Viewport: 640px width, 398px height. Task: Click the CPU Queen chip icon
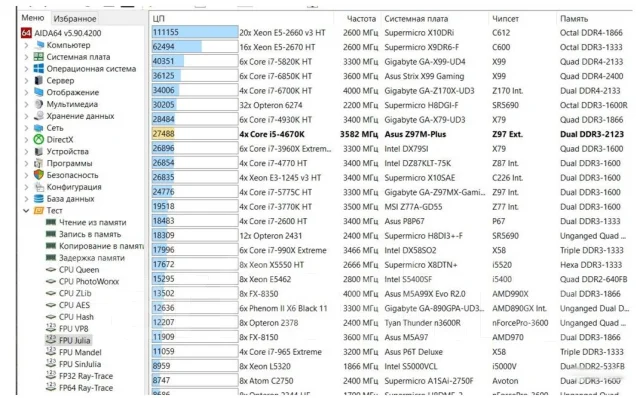(x=51, y=270)
